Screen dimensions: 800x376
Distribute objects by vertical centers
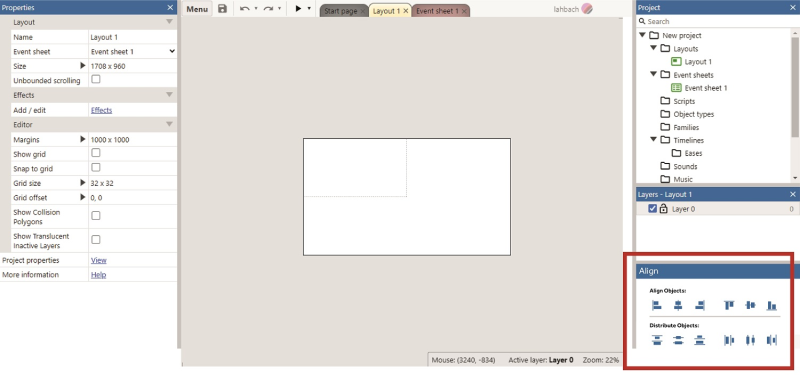[678, 340]
